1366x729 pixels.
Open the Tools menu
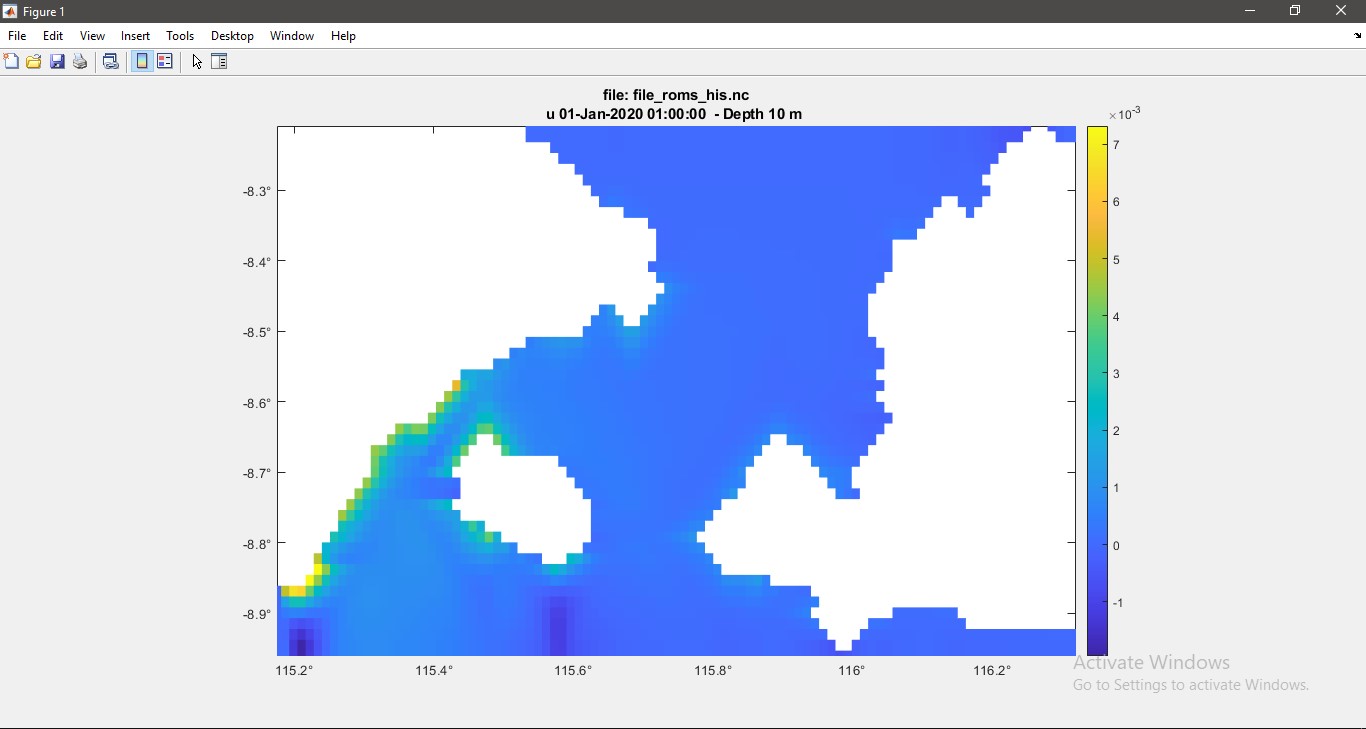coord(180,36)
